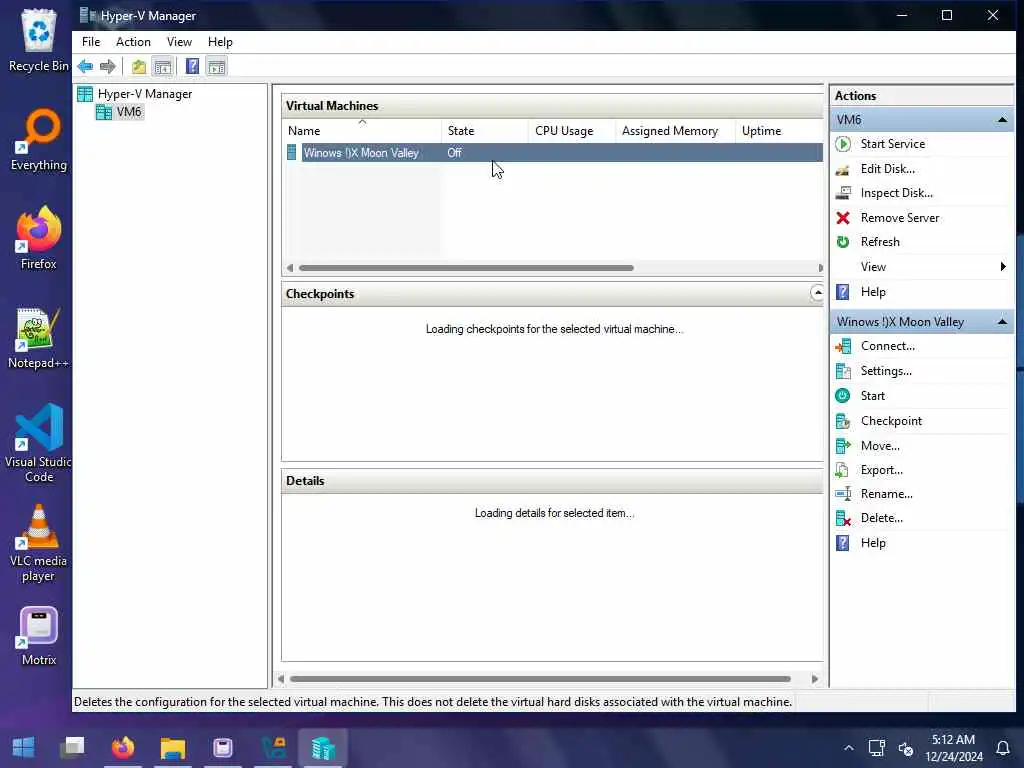1024x768 pixels.
Task: Click the Delete icon in Actions
Action: click(x=842, y=519)
